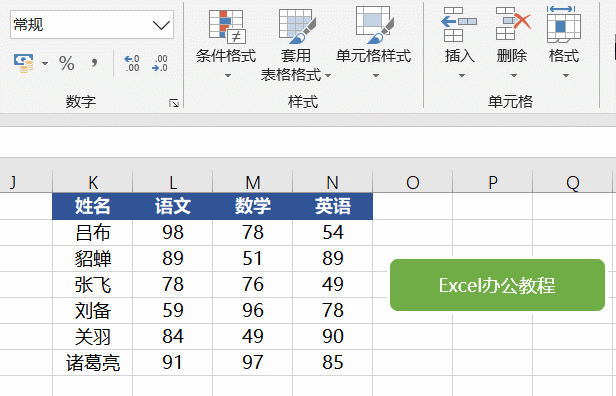Select 诸葛亮's 语文 score 91

coord(173,362)
